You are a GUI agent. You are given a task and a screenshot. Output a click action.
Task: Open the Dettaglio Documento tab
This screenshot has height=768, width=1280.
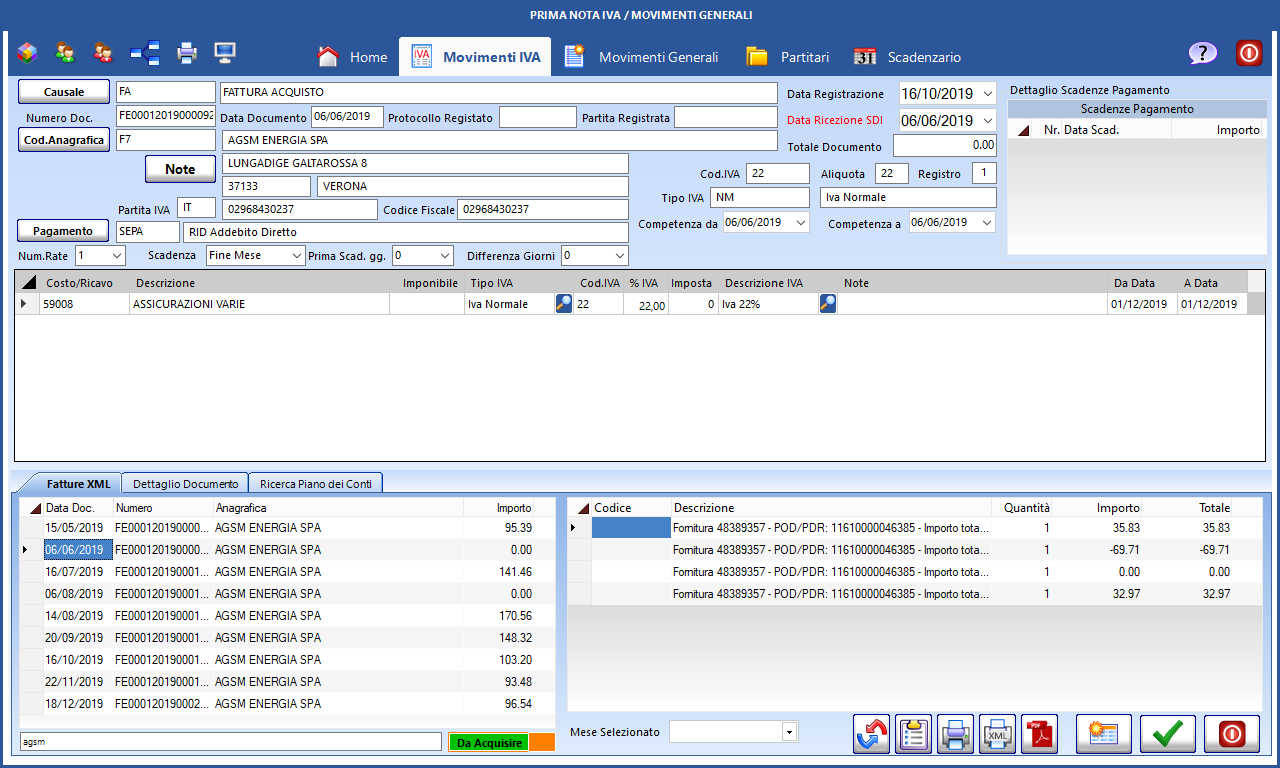(185, 484)
